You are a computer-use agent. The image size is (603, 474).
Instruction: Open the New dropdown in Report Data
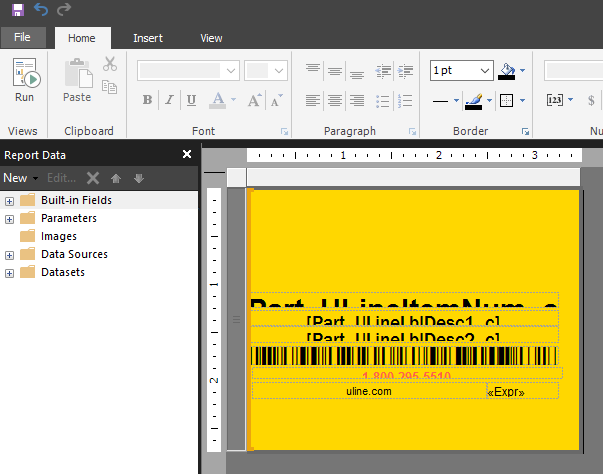coord(21,178)
